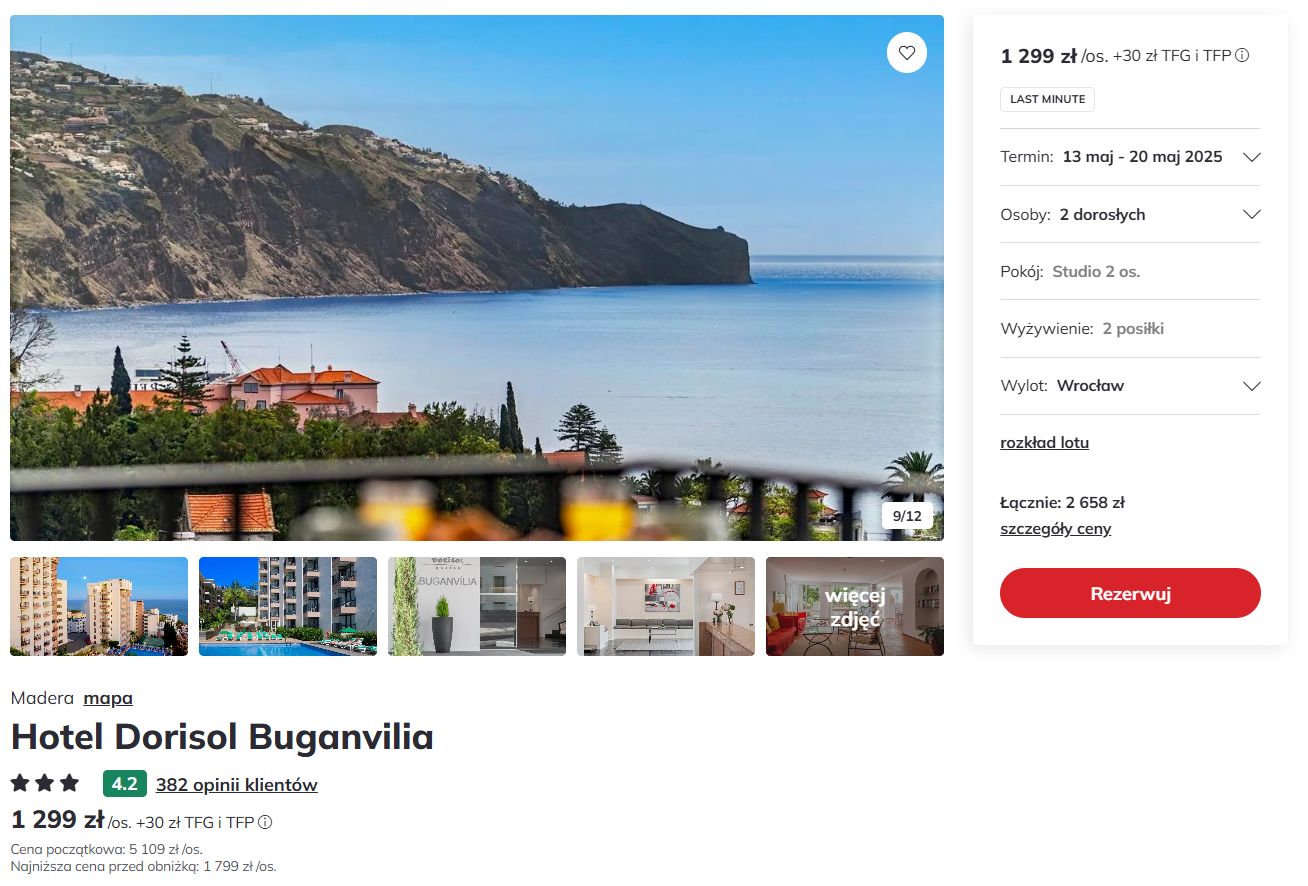Screen dimensions: 1308x886
Task: Click the red Rezerwuj button
Action: [x=1130, y=593]
